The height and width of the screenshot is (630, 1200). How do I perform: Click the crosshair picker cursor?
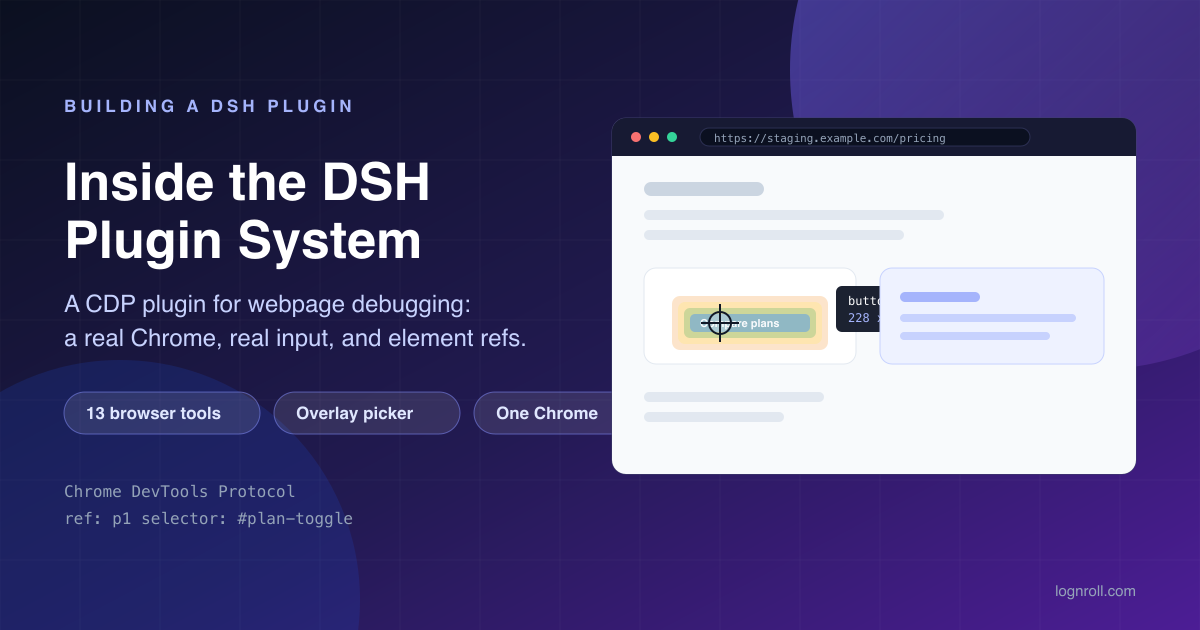[720, 323]
